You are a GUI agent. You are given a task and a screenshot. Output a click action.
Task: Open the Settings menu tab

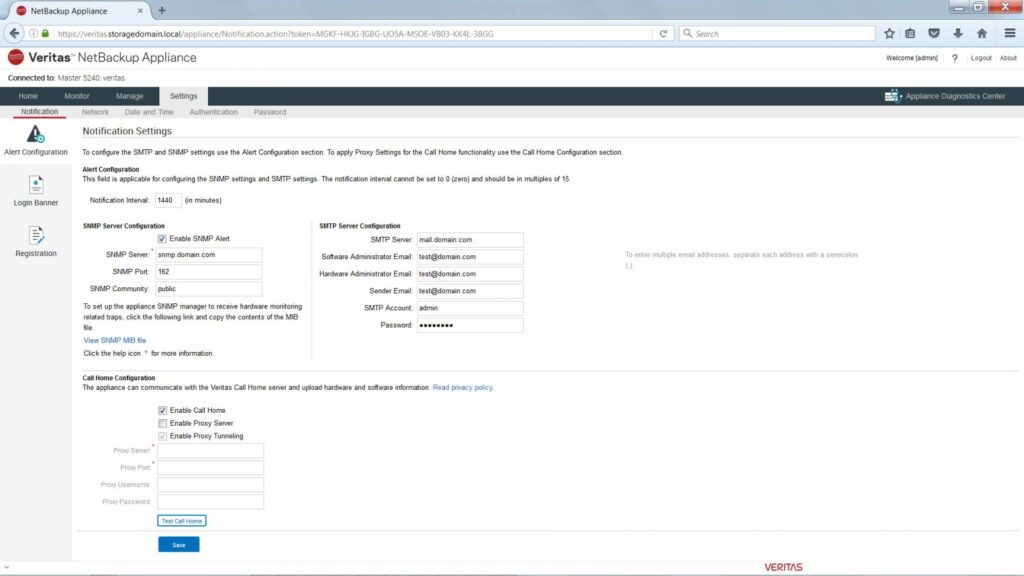point(184,96)
